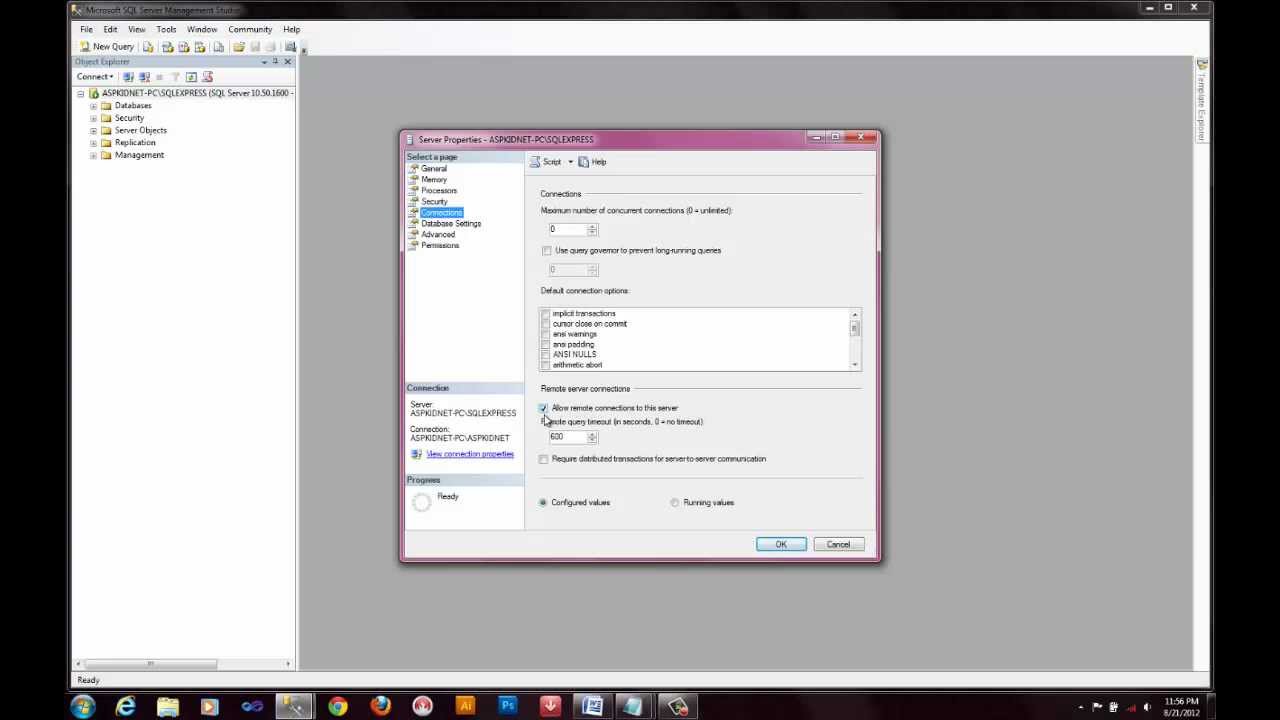Screen dimensions: 1280x720
Task: Select the Configured values radio button
Action: [543, 503]
